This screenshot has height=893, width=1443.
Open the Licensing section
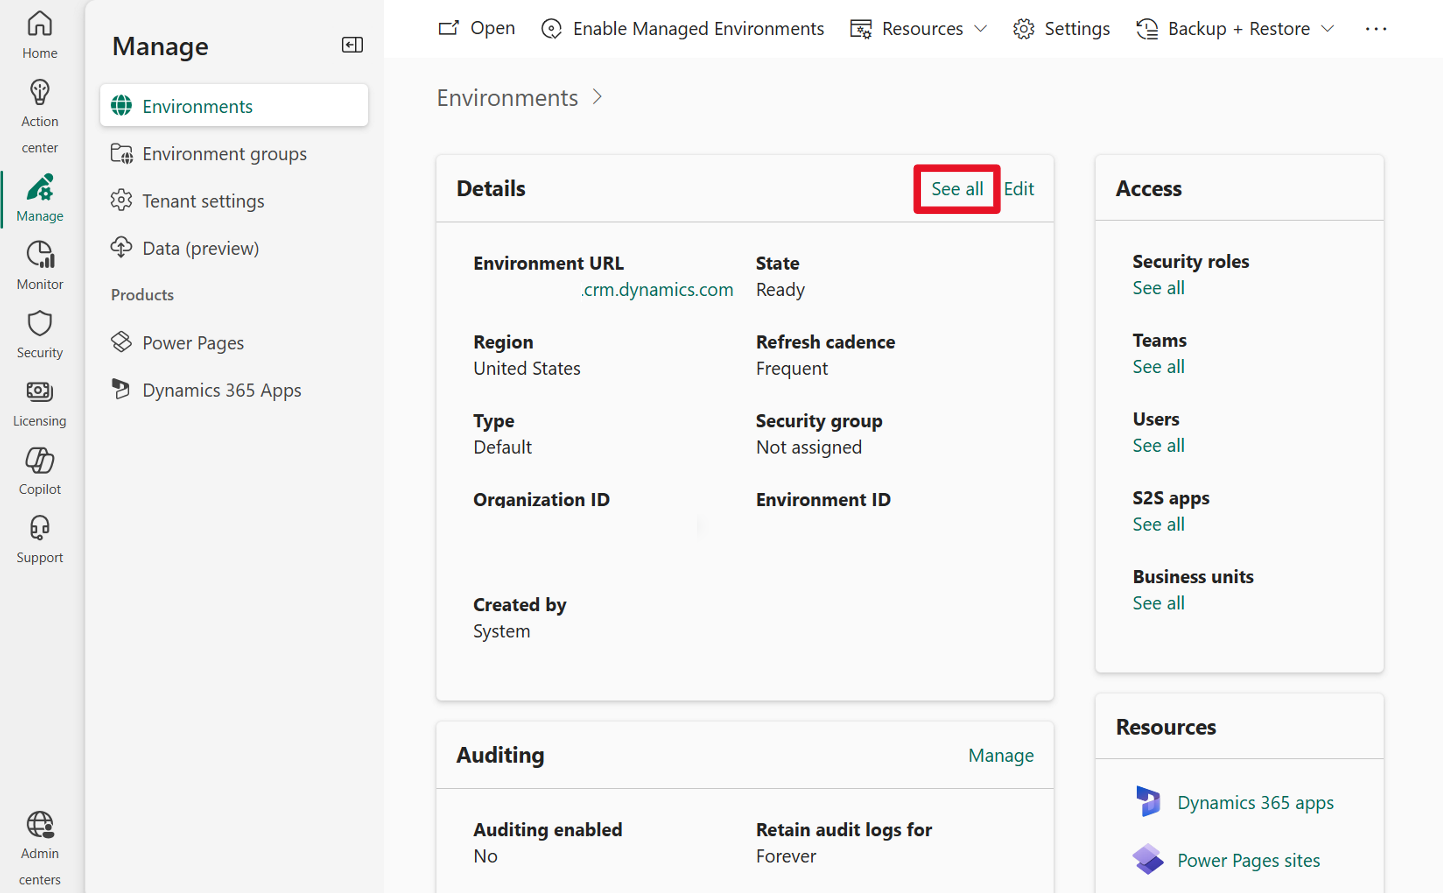pyautogui.click(x=39, y=399)
